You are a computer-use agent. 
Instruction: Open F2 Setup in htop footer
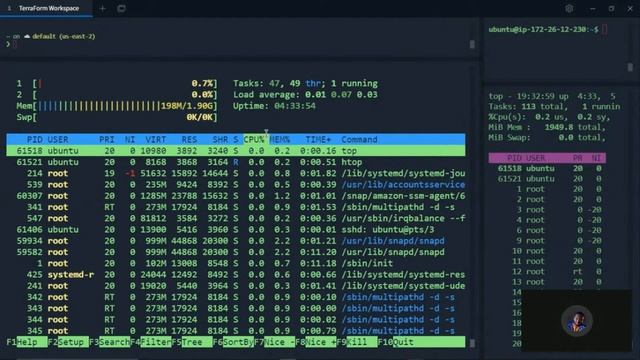(68, 342)
